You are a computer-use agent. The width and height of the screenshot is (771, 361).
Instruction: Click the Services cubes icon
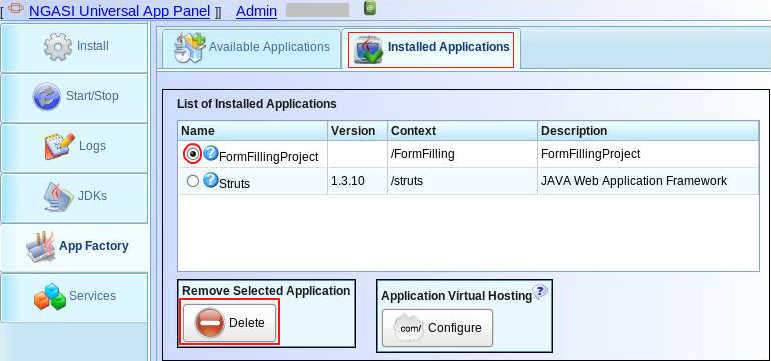coord(50,297)
